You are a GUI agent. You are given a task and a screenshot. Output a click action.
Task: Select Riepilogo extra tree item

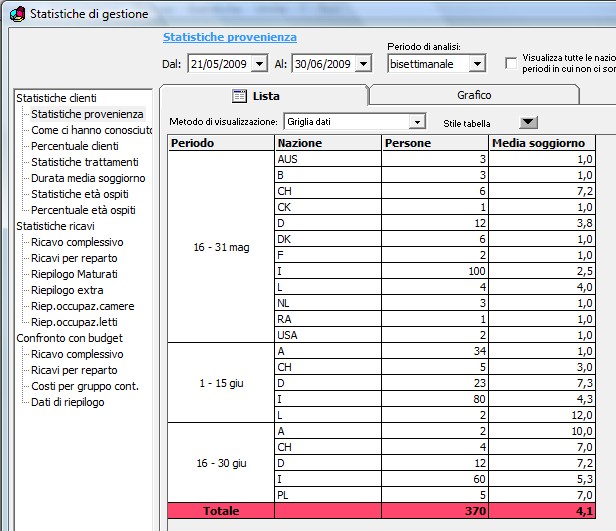click(x=67, y=290)
